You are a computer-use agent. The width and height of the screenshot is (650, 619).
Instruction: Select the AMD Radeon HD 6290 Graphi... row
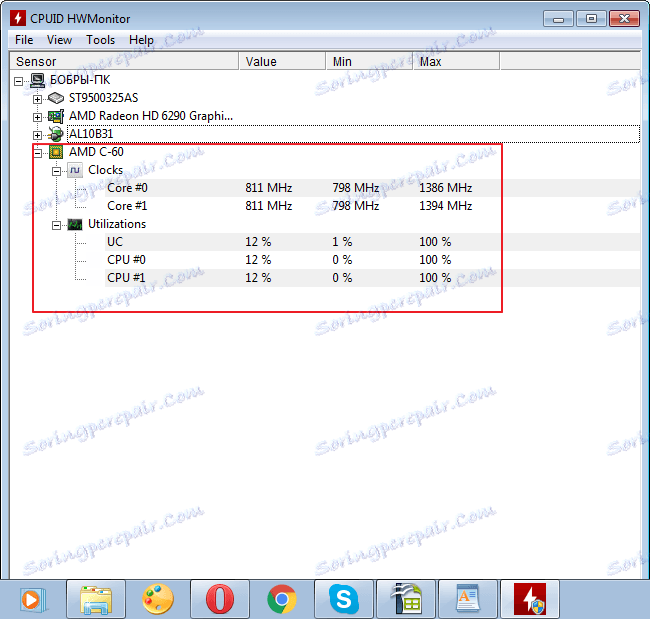tap(151, 116)
